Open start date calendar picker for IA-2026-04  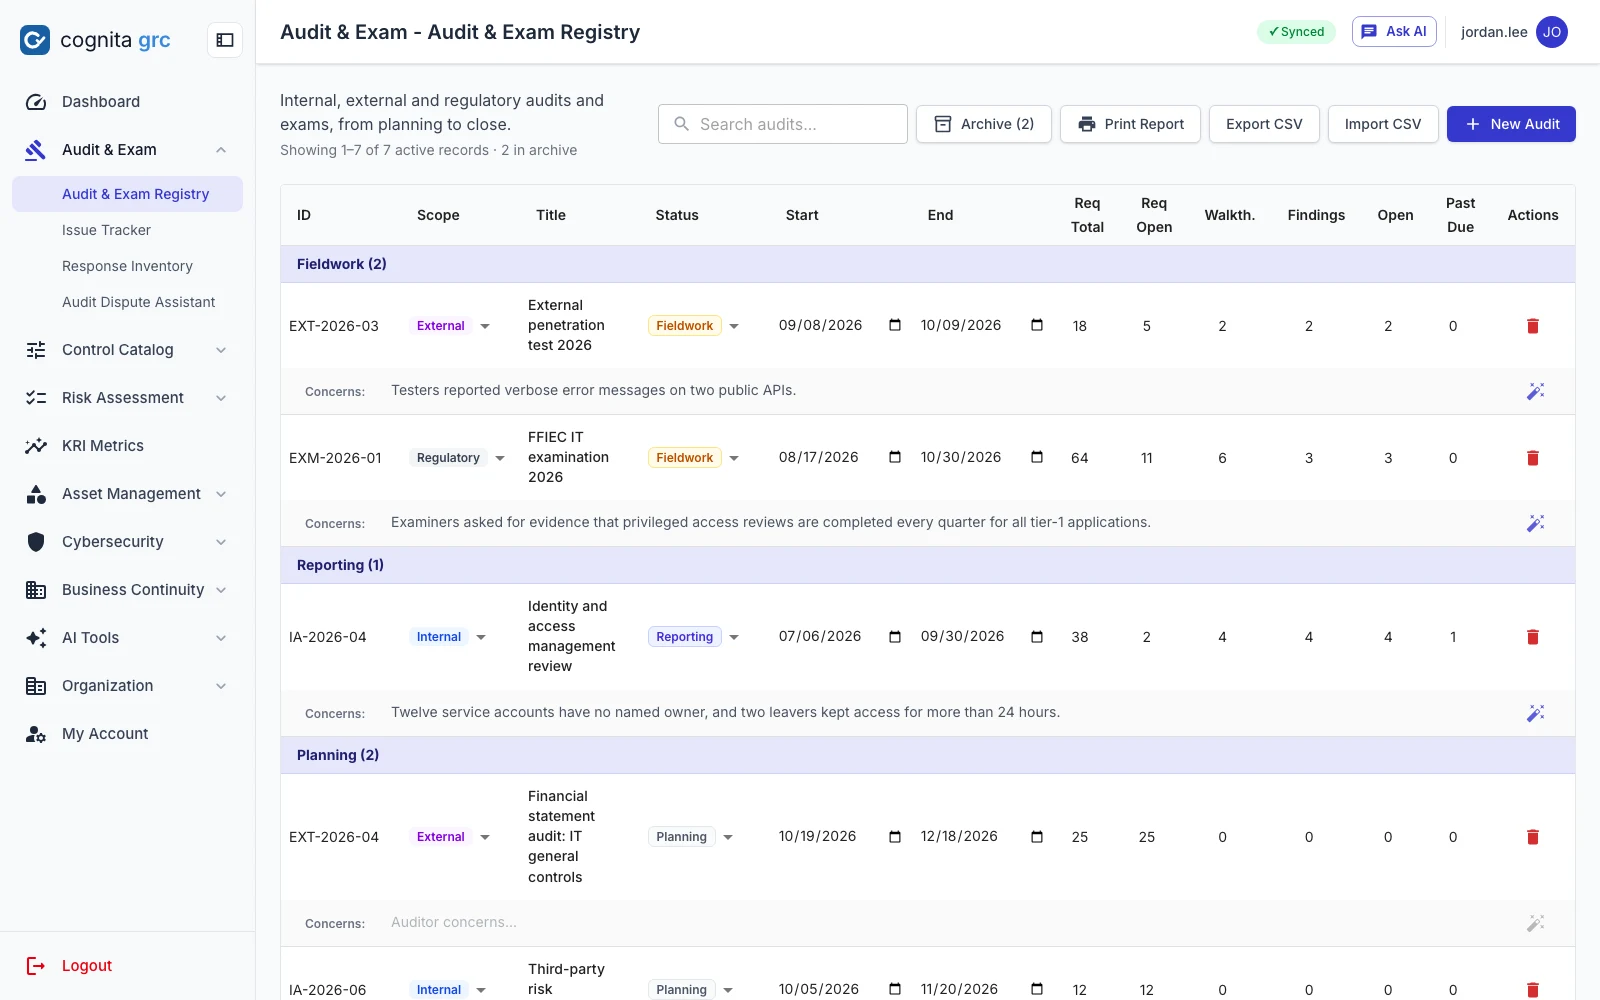895,636
